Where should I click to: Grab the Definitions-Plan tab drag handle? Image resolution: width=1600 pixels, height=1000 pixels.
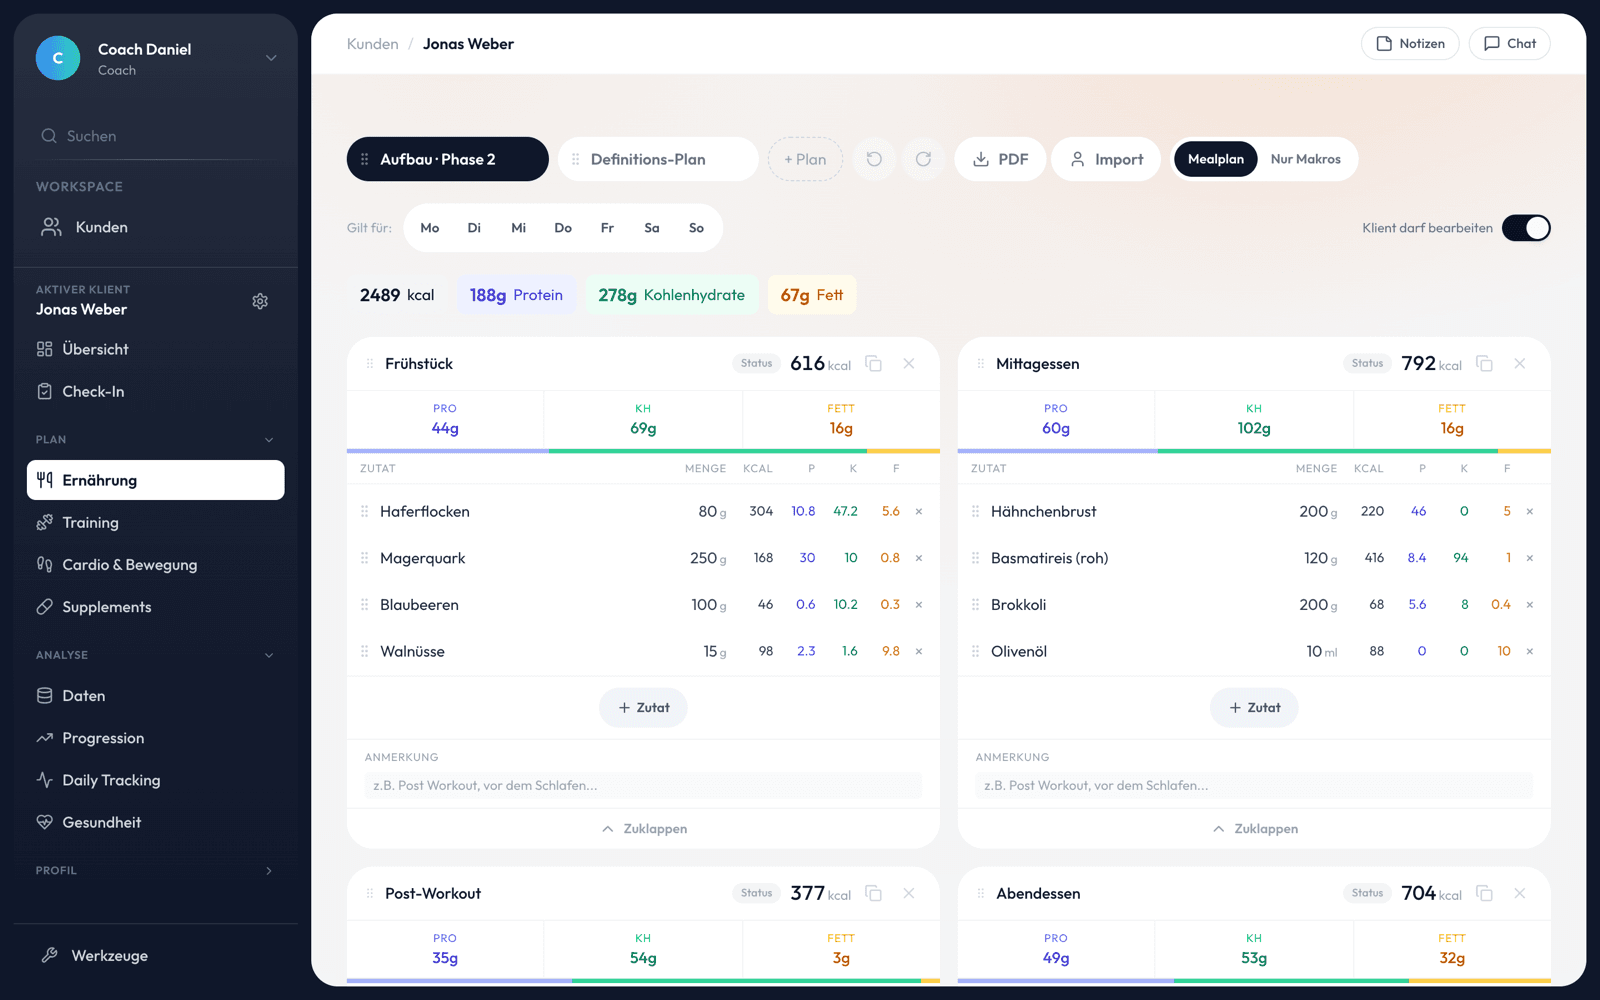576,160
